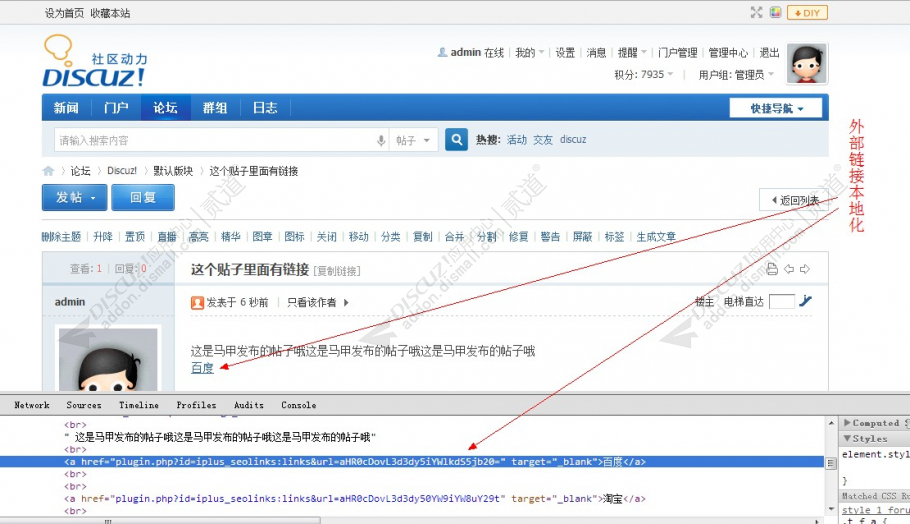
Task: Open the 门户管理 link
Action: coord(678,53)
